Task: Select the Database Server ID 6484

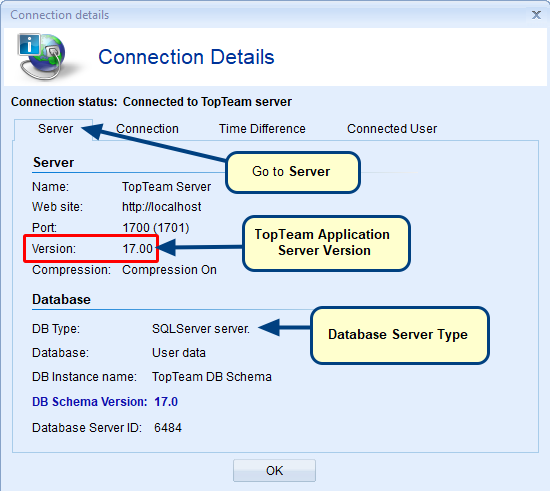Action: [168, 428]
